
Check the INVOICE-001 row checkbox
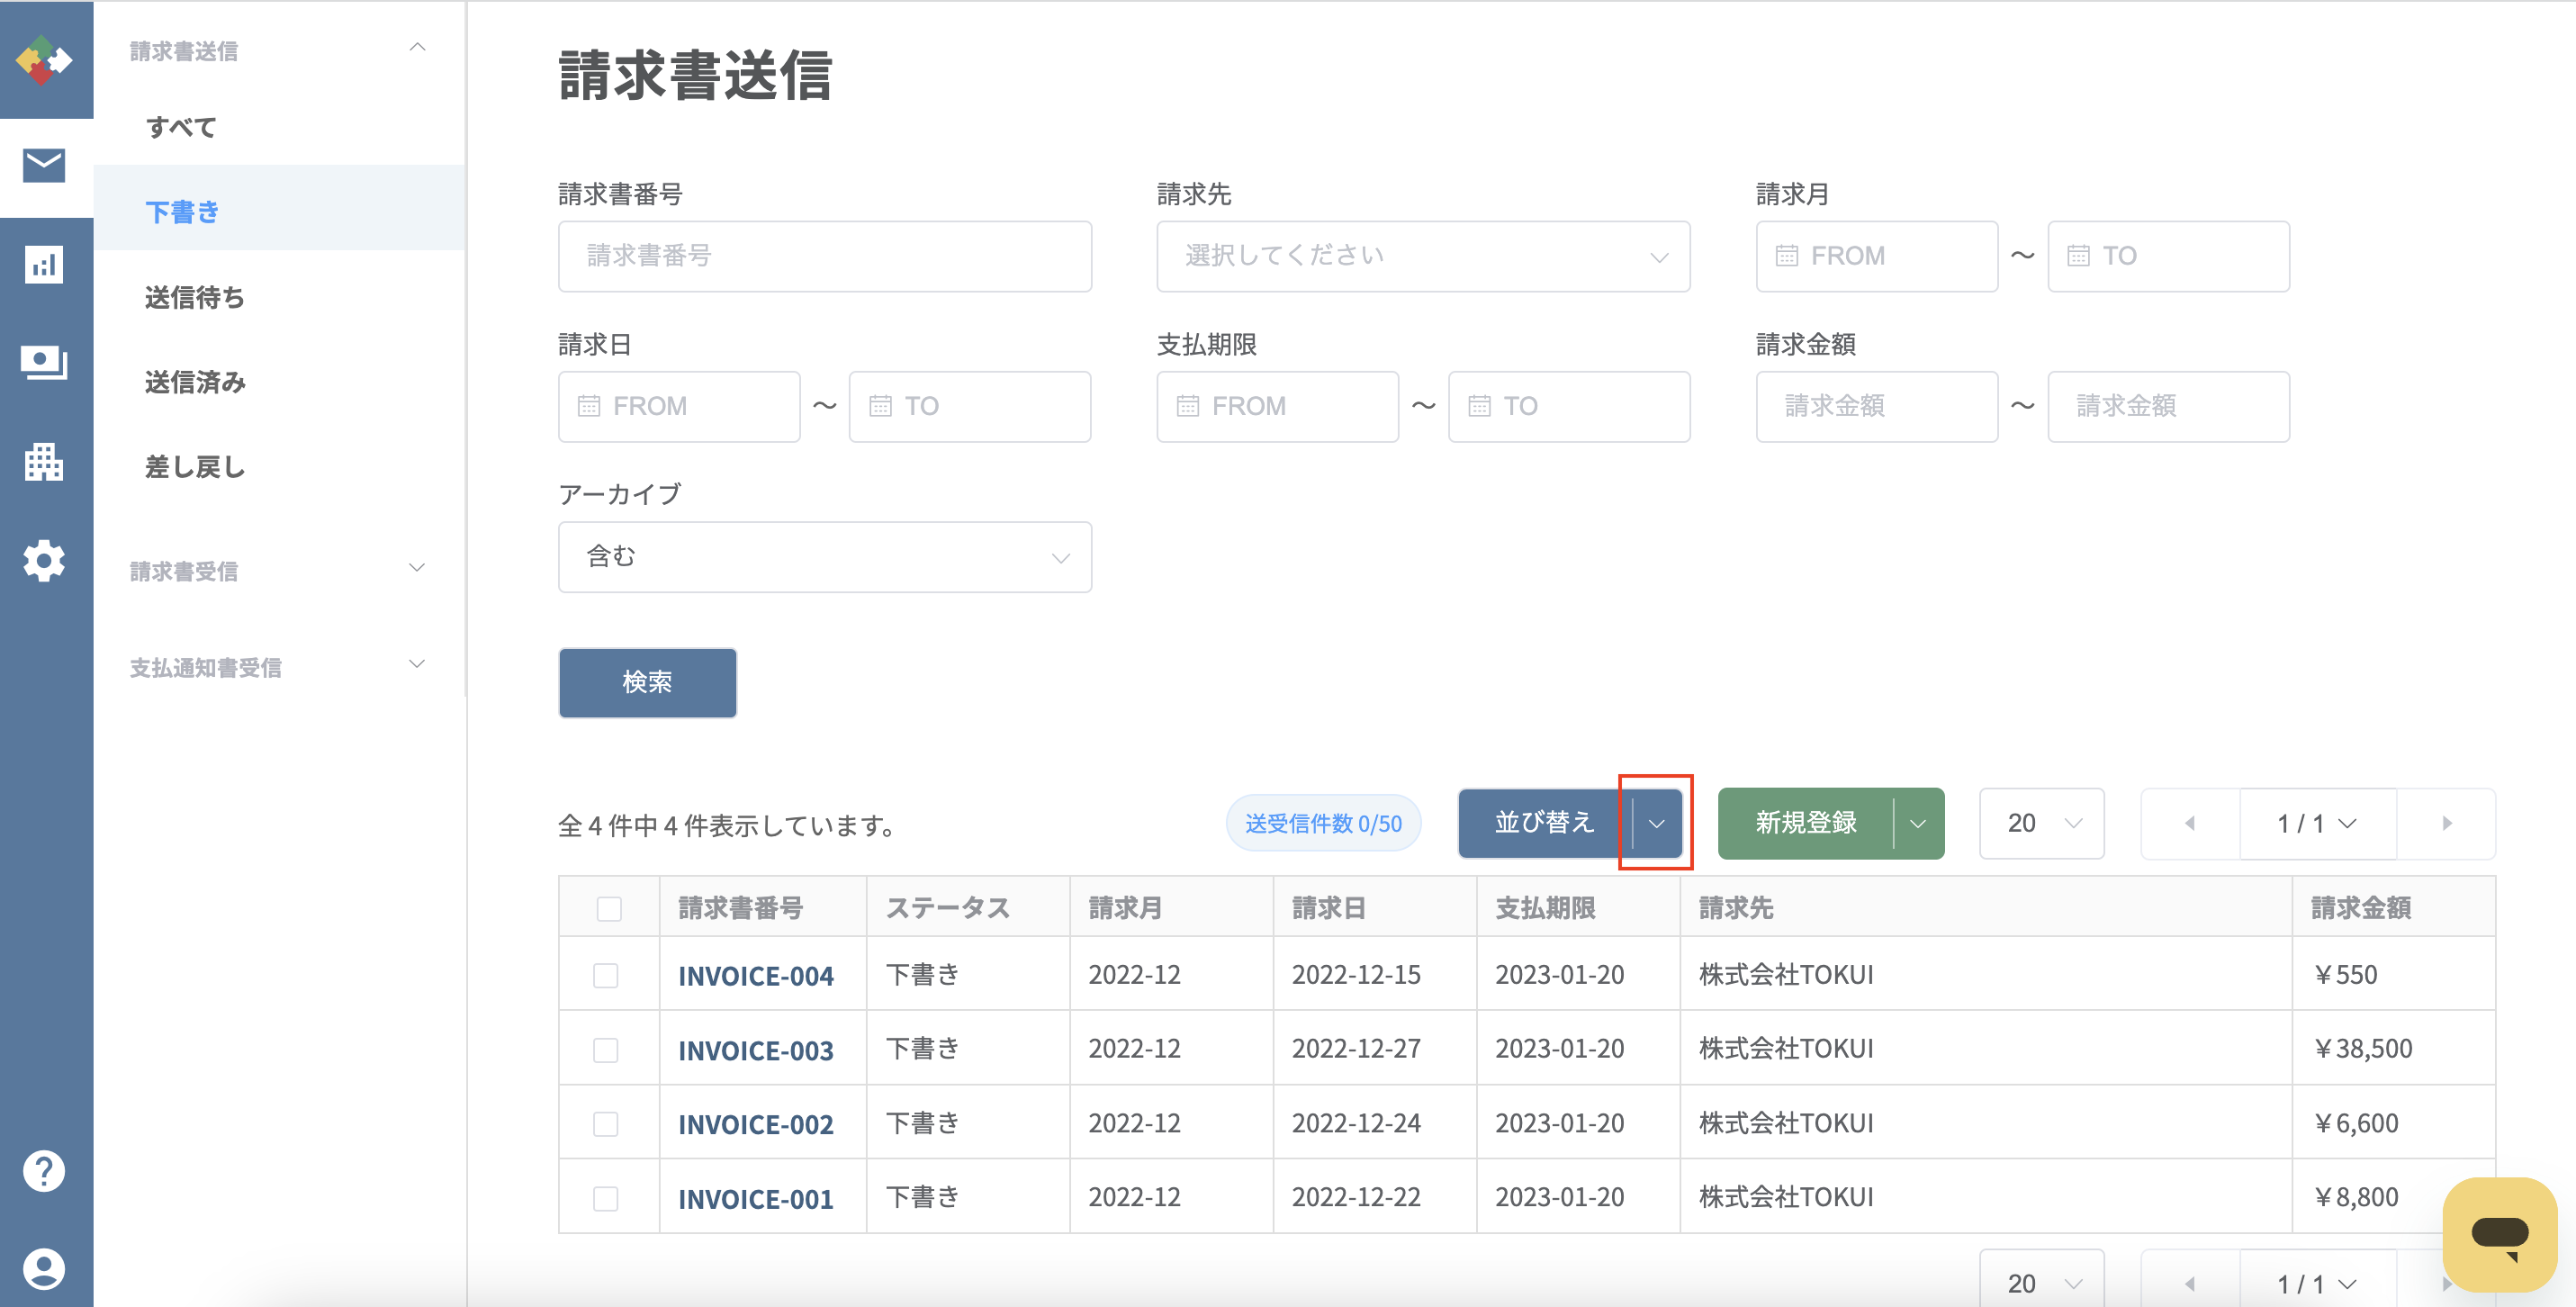[x=606, y=1198]
